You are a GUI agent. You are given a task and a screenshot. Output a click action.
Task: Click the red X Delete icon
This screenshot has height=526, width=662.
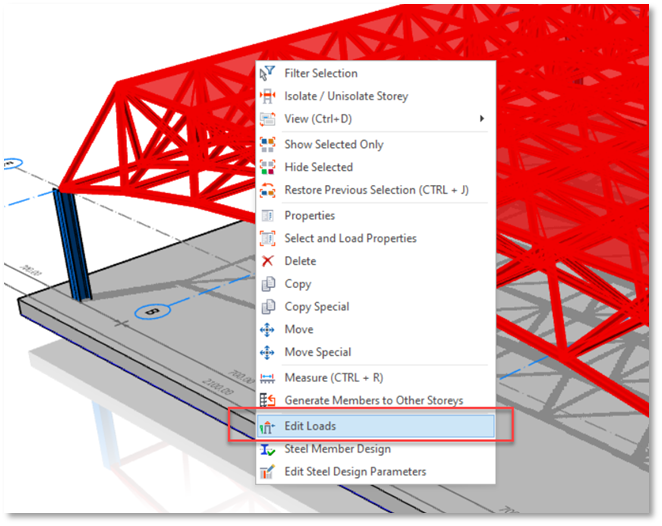point(267,261)
